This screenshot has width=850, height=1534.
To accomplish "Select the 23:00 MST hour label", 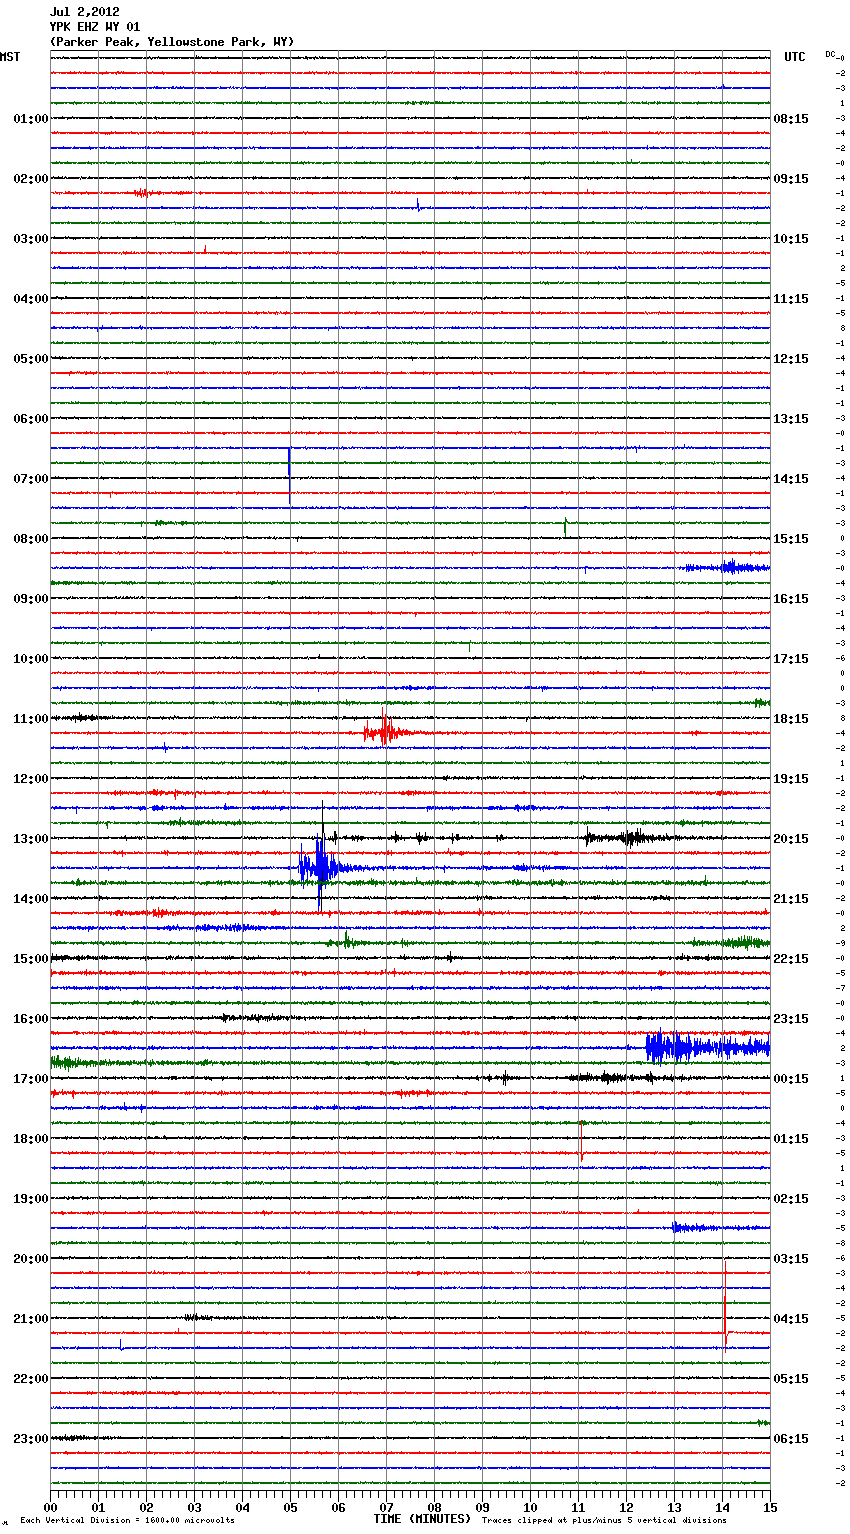I will pyautogui.click(x=31, y=1439).
